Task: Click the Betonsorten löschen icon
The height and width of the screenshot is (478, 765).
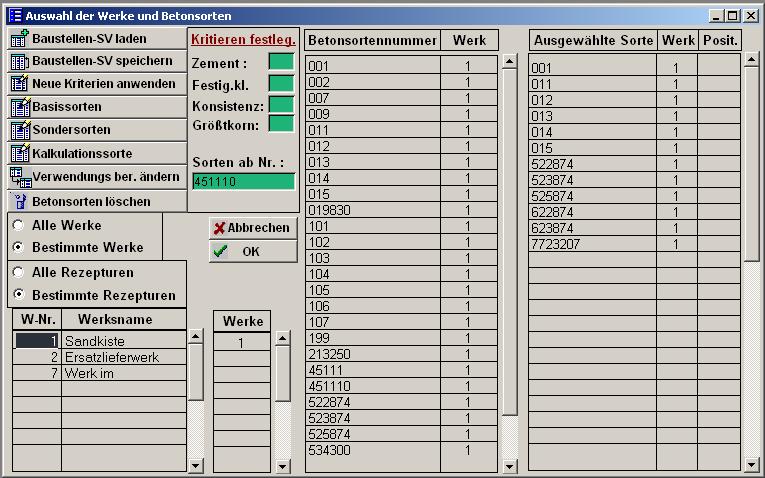Action: (x=20, y=201)
